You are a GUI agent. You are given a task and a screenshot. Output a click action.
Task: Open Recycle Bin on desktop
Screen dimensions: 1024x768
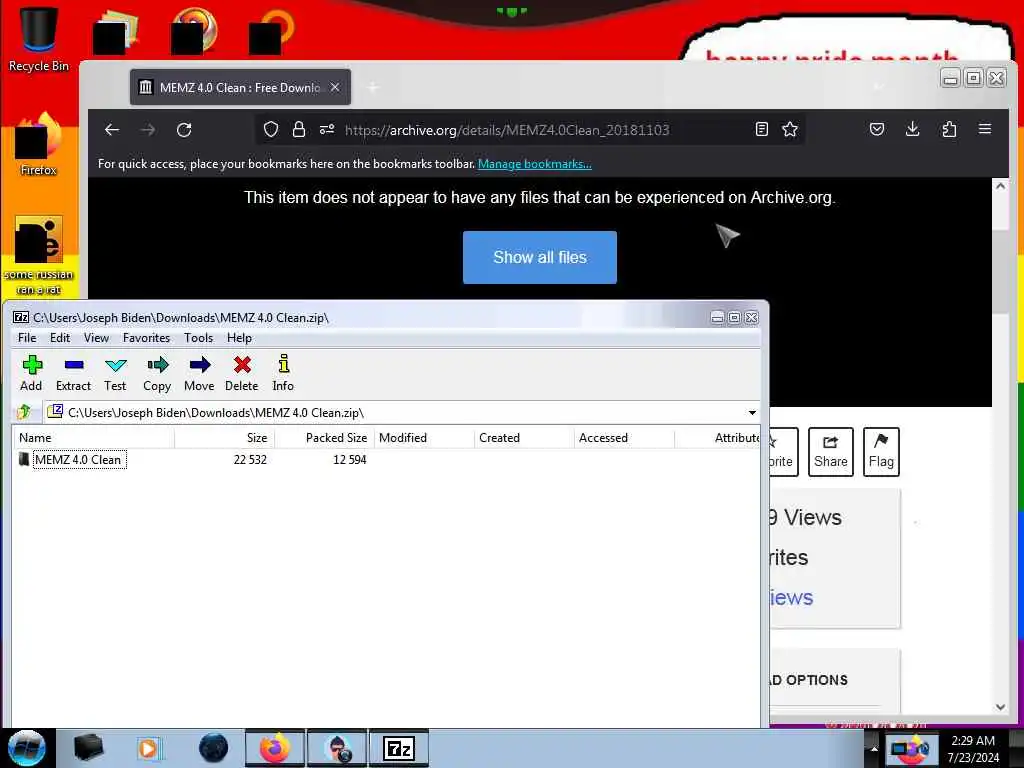tap(39, 39)
